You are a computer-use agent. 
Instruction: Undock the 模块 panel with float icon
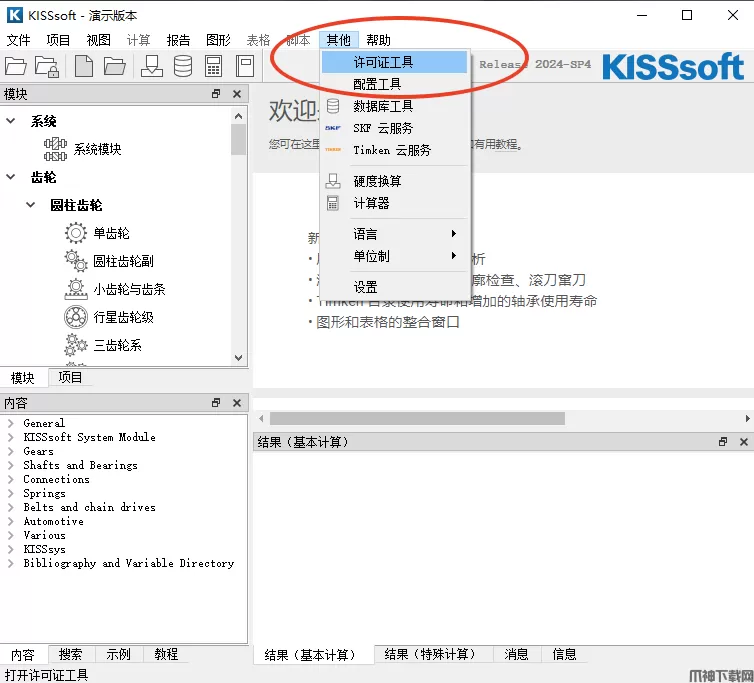click(216, 94)
